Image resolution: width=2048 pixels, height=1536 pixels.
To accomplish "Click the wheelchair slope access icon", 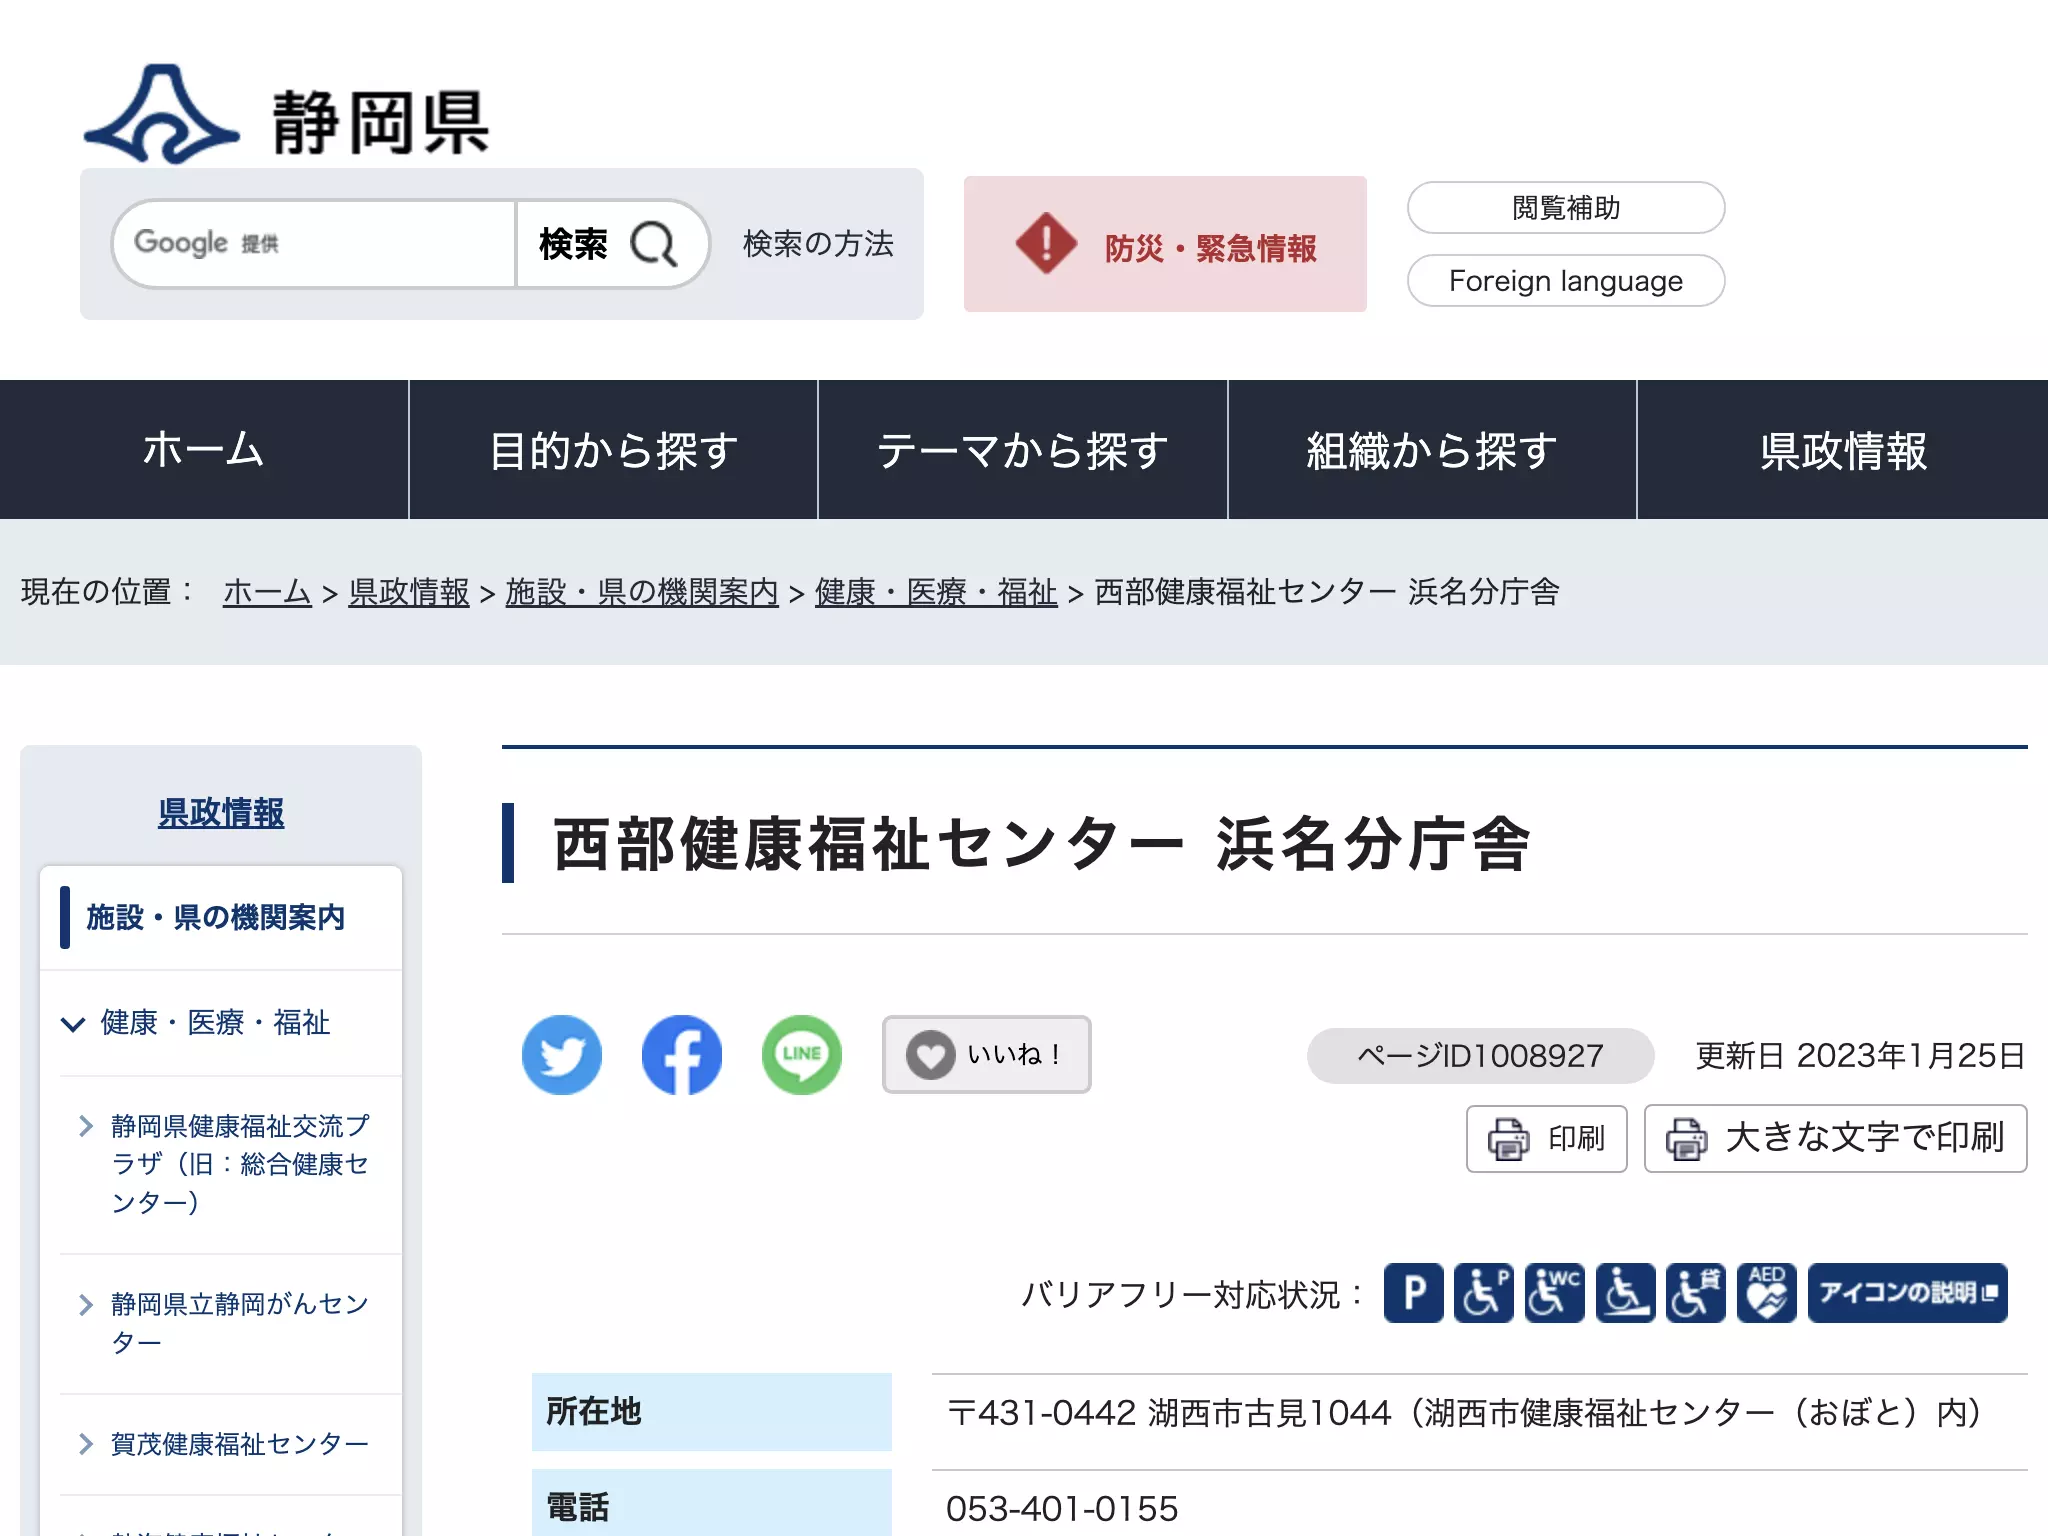I will (x=1625, y=1293).
